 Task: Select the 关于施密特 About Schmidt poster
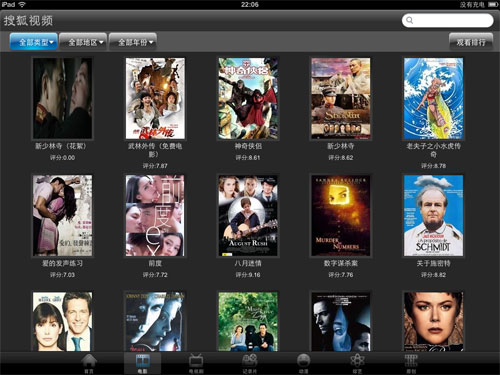coord(433,216)
